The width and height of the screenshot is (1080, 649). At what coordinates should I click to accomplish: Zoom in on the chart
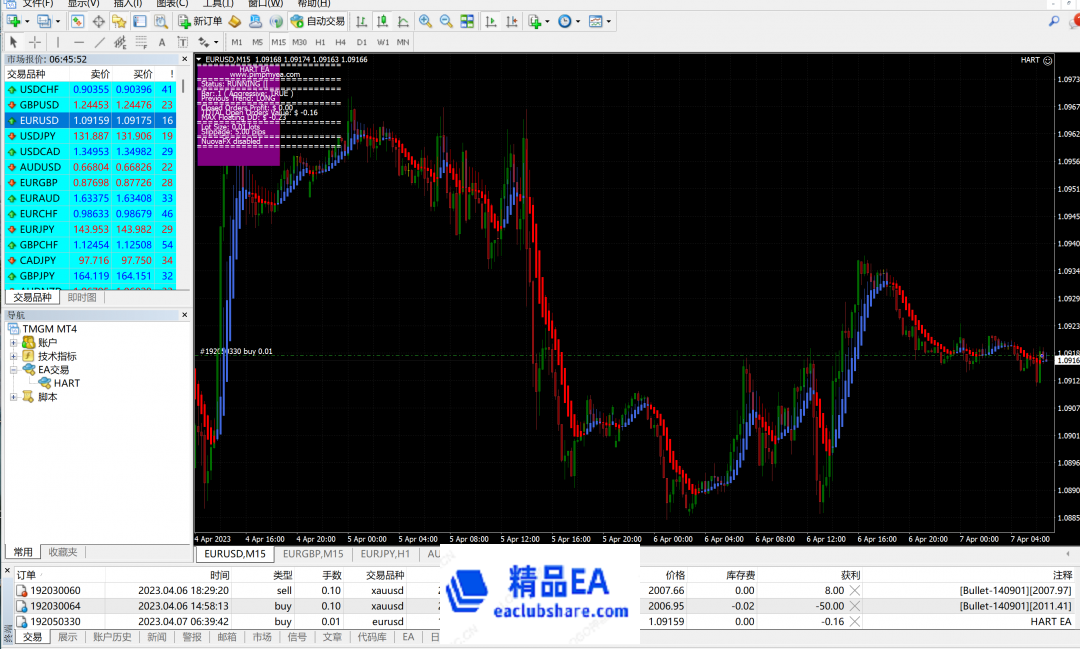(424, 21)
